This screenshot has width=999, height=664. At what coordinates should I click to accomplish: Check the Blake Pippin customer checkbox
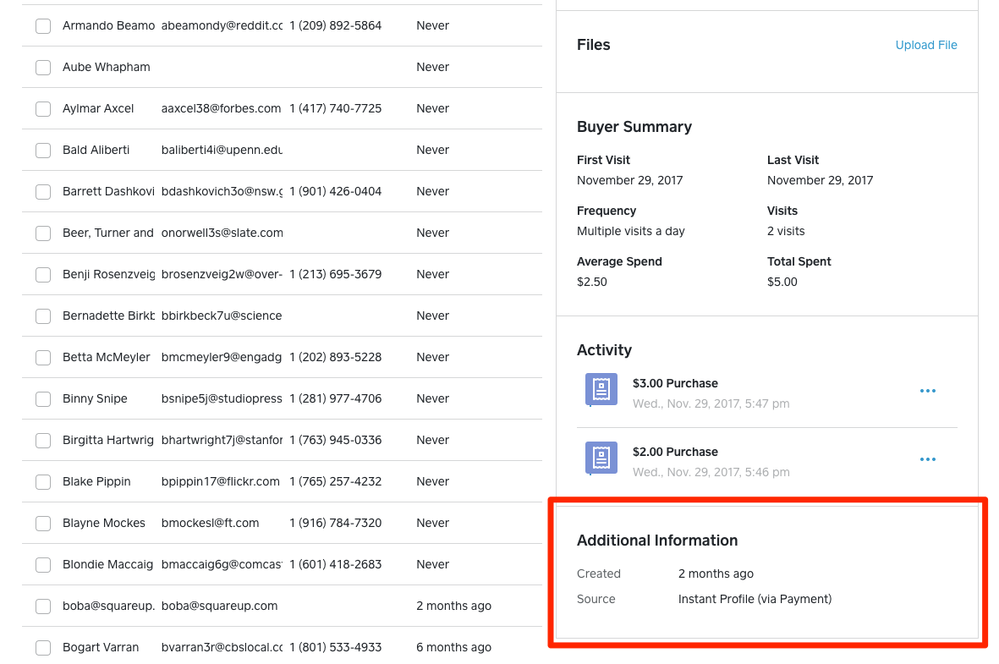(43, 482)
